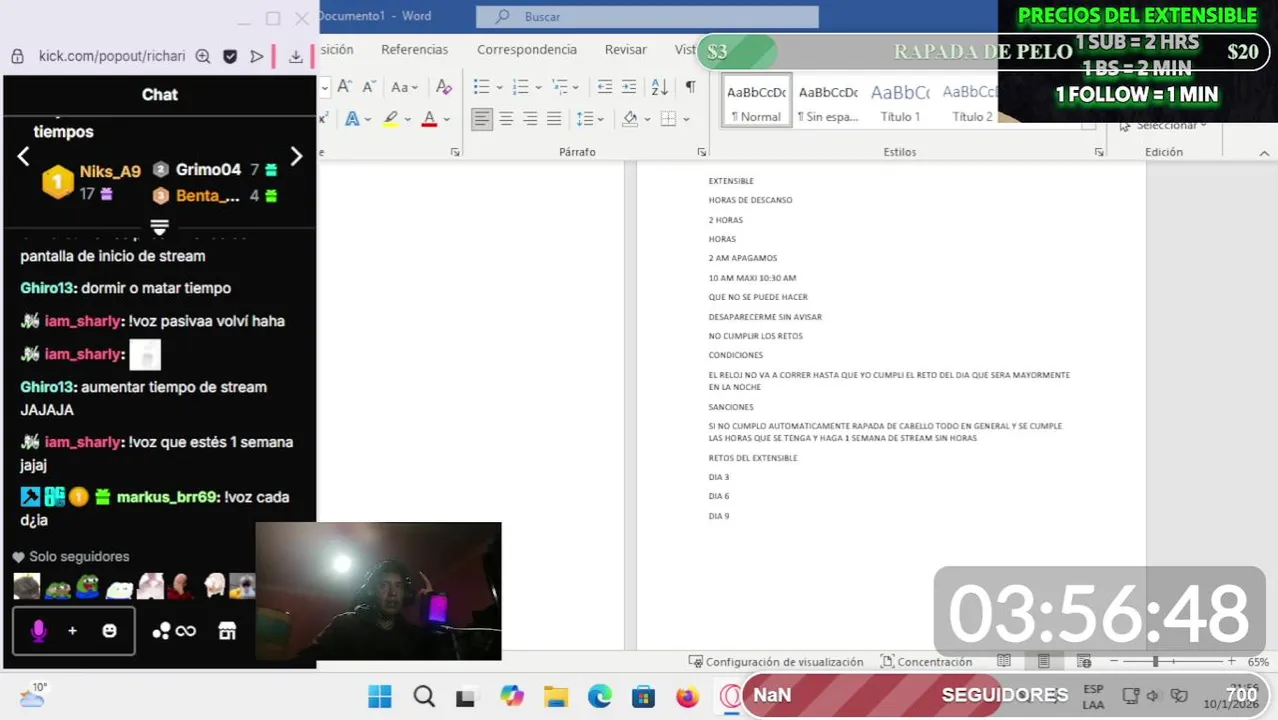Sort the text with the A-Z icon
The width and height of the screenshot is (1278, 720).
660,87
